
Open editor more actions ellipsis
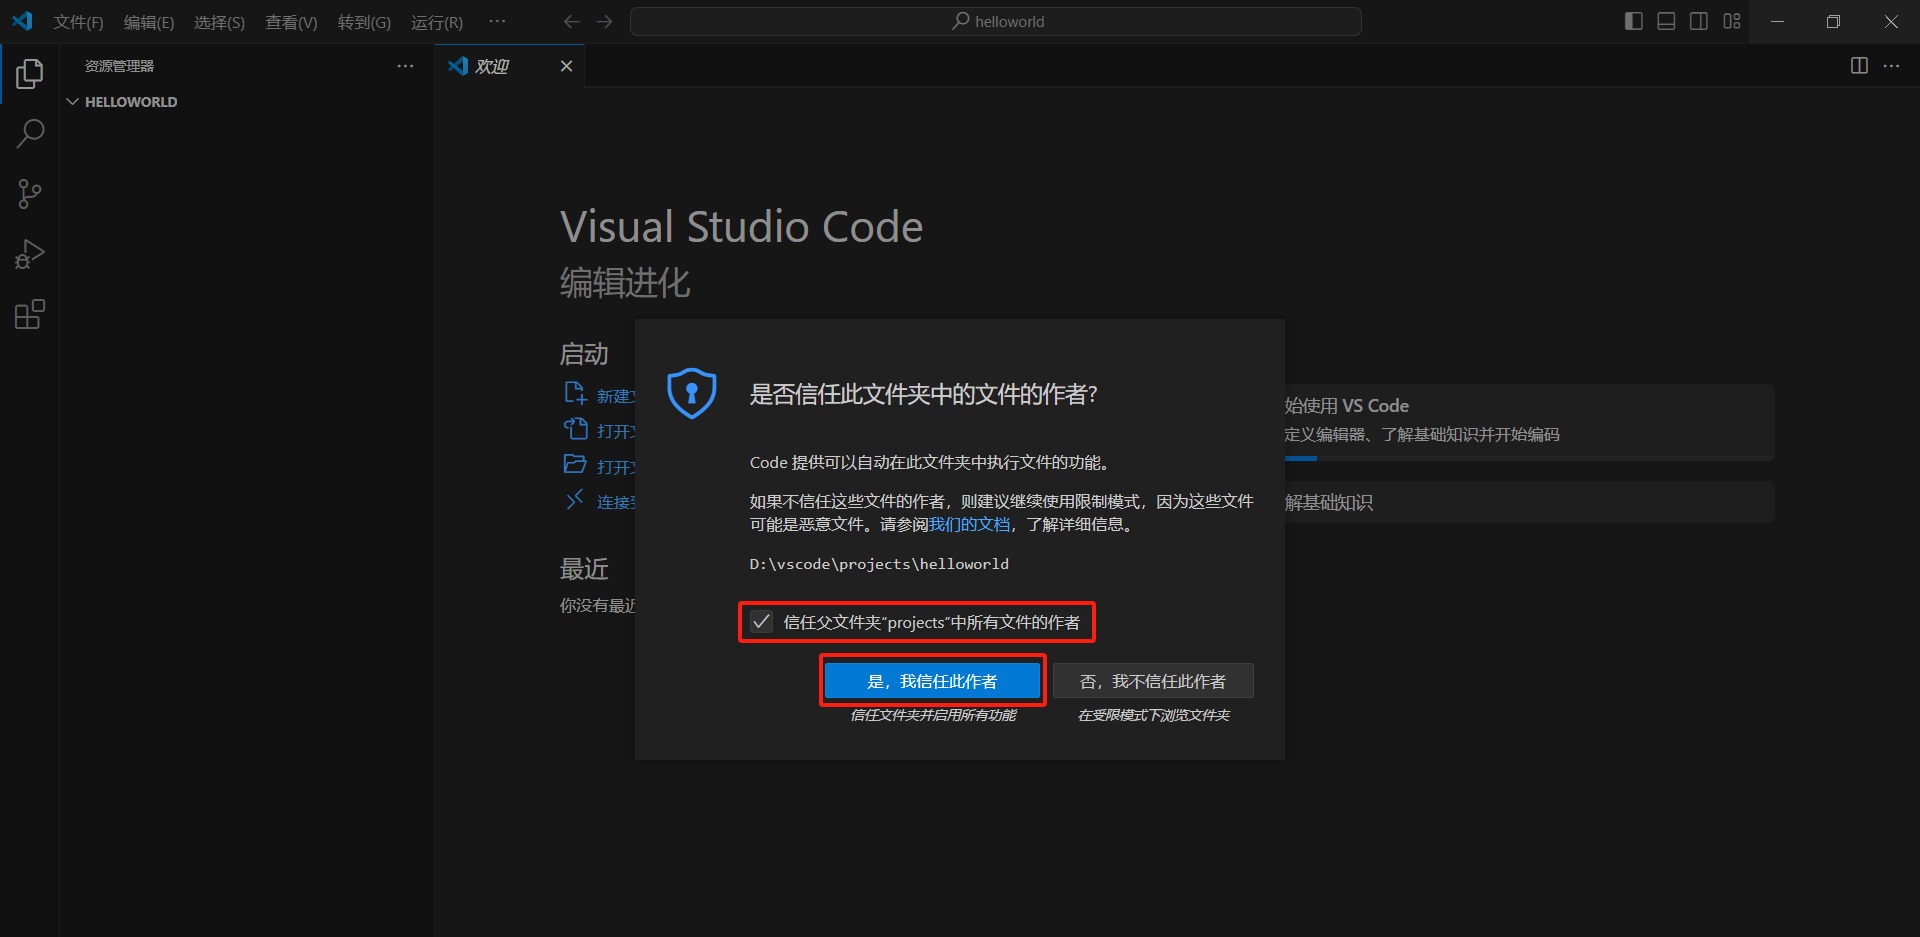tap(1891, 65)
